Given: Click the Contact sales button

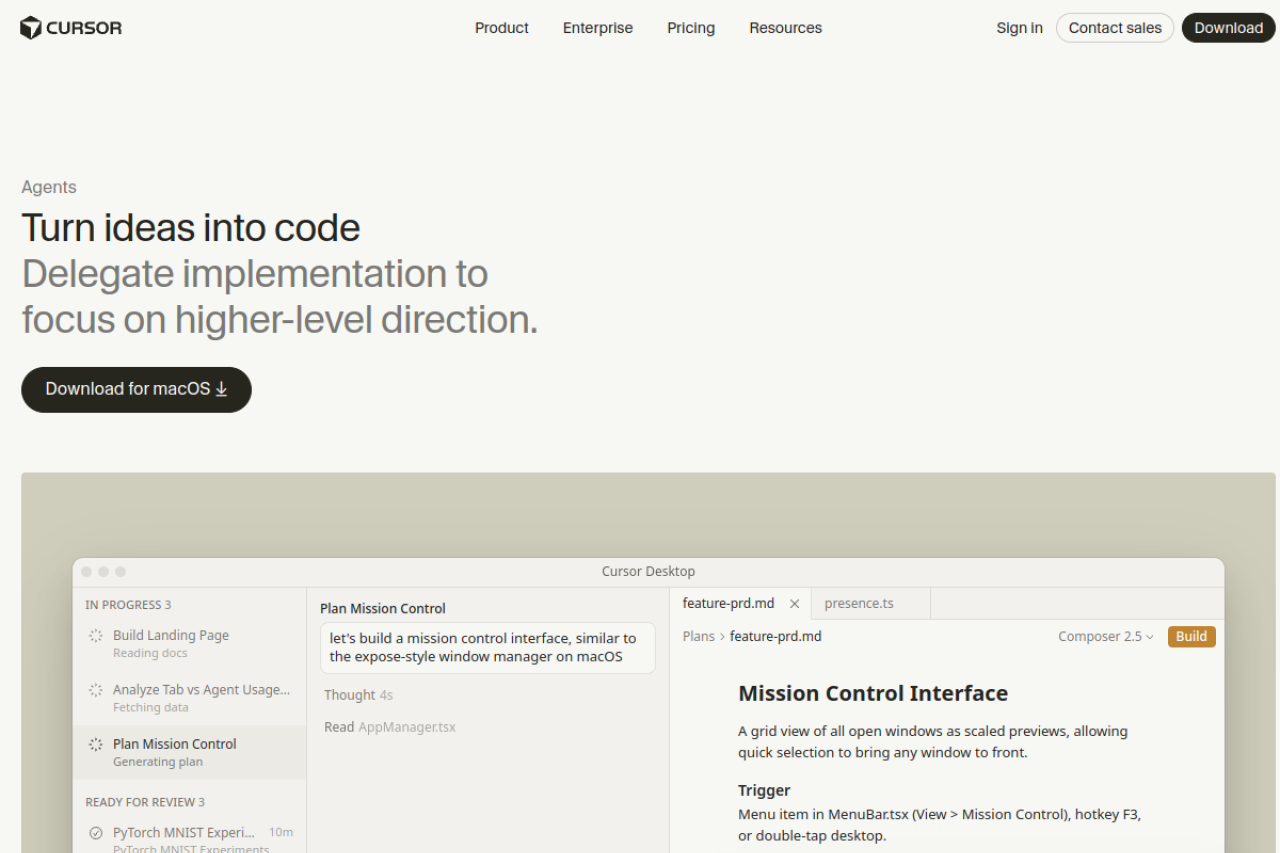Looking at the screenshot, I should point(1115,28).
